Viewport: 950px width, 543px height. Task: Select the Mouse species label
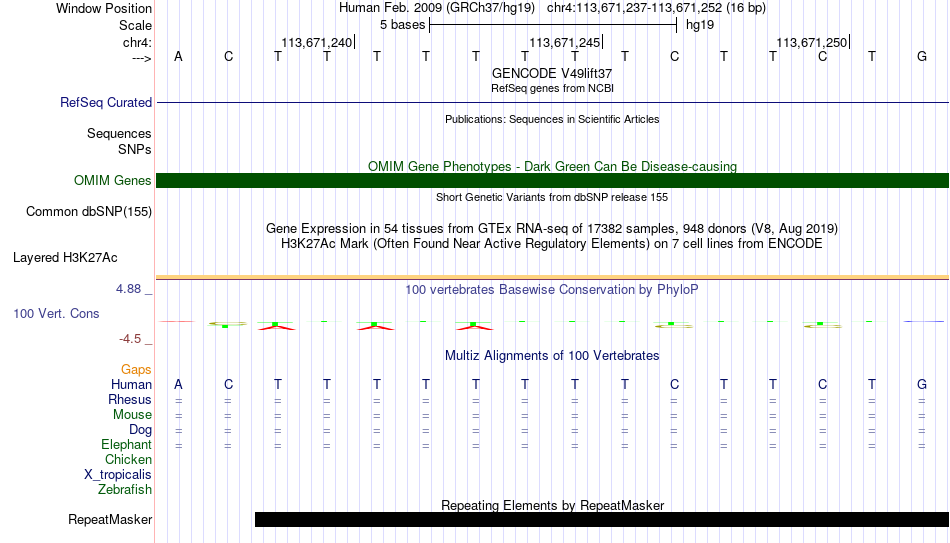click(132, 415)
